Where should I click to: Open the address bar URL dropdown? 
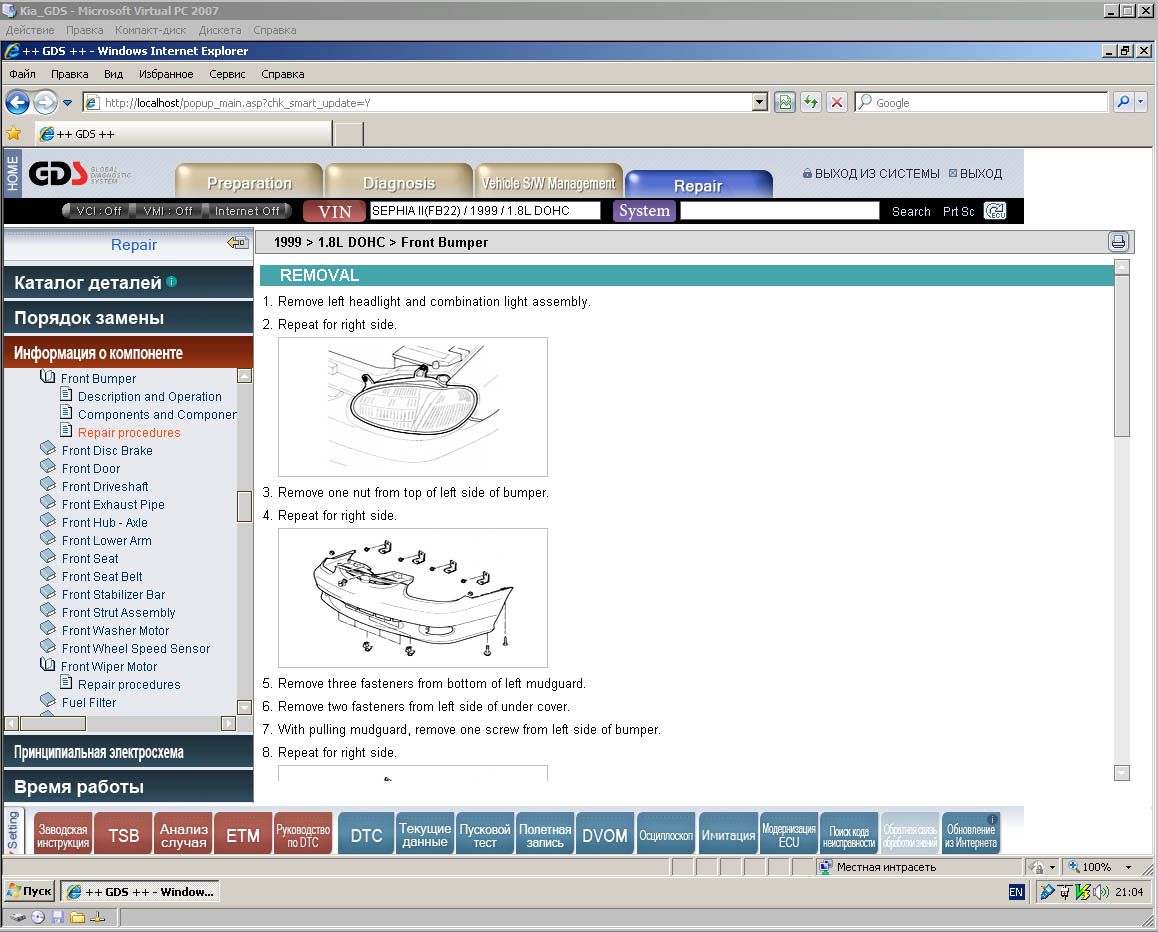click(x=759, y=103)
